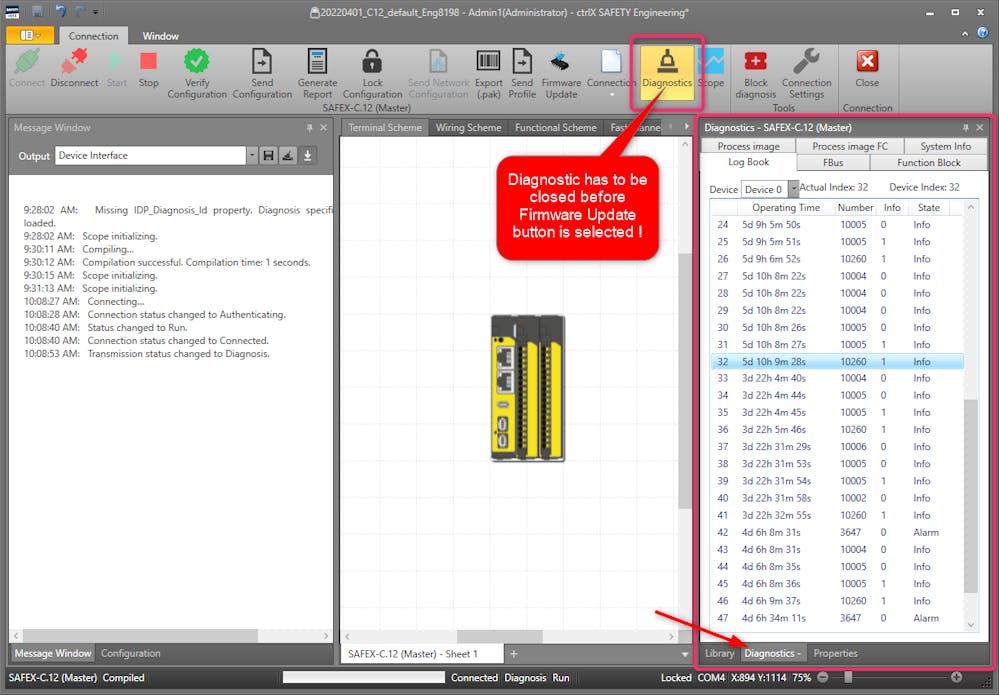
Task: Switch to the Configuration bottom tab
Action: pyautogui.click(x=131, y=654)
